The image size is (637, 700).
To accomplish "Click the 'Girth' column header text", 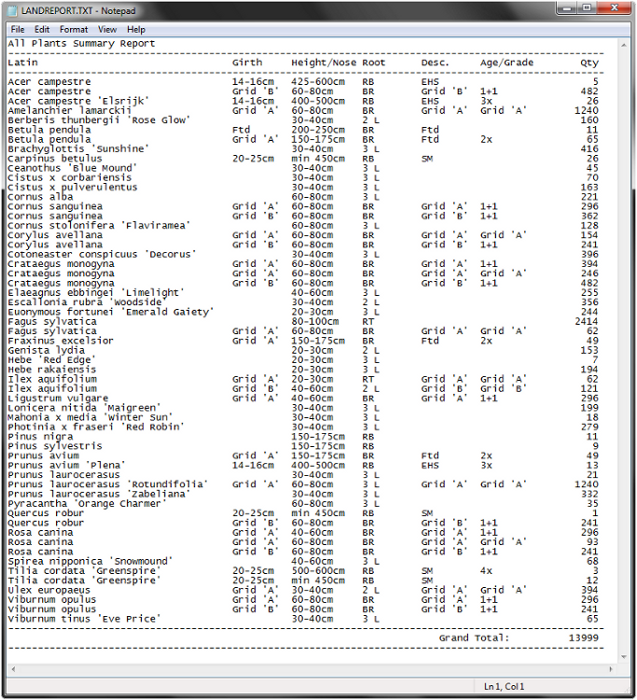I will click(247, 62).
